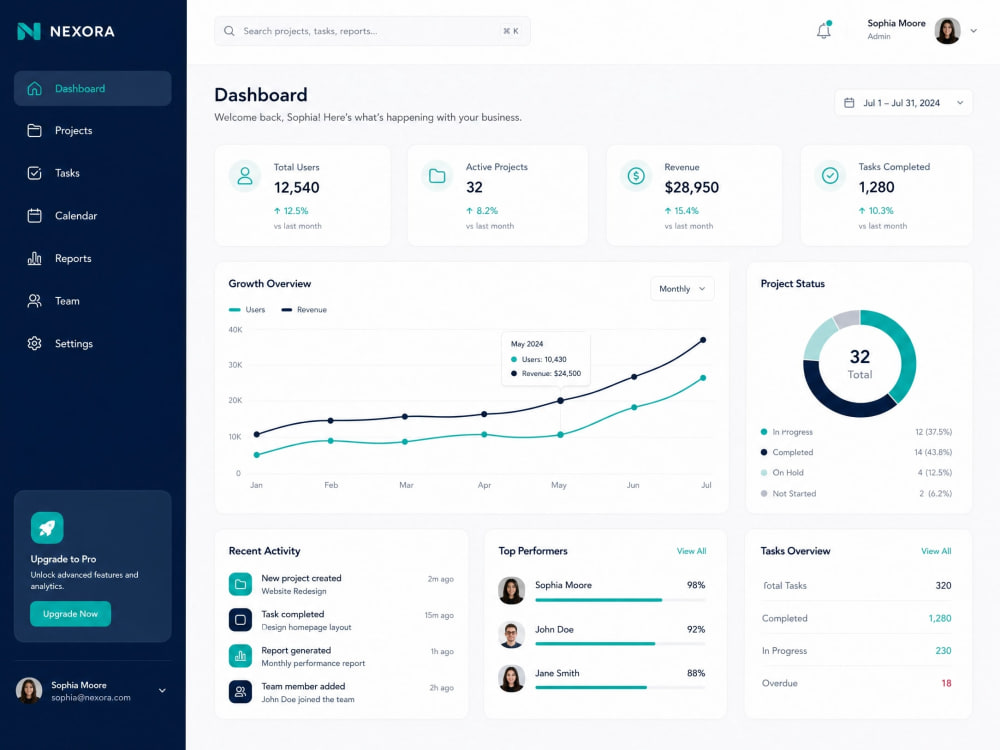The width and height of the screenshot is (1000, 750).
Task: Click the $28,950 revenue value
Action: point(691,188)
